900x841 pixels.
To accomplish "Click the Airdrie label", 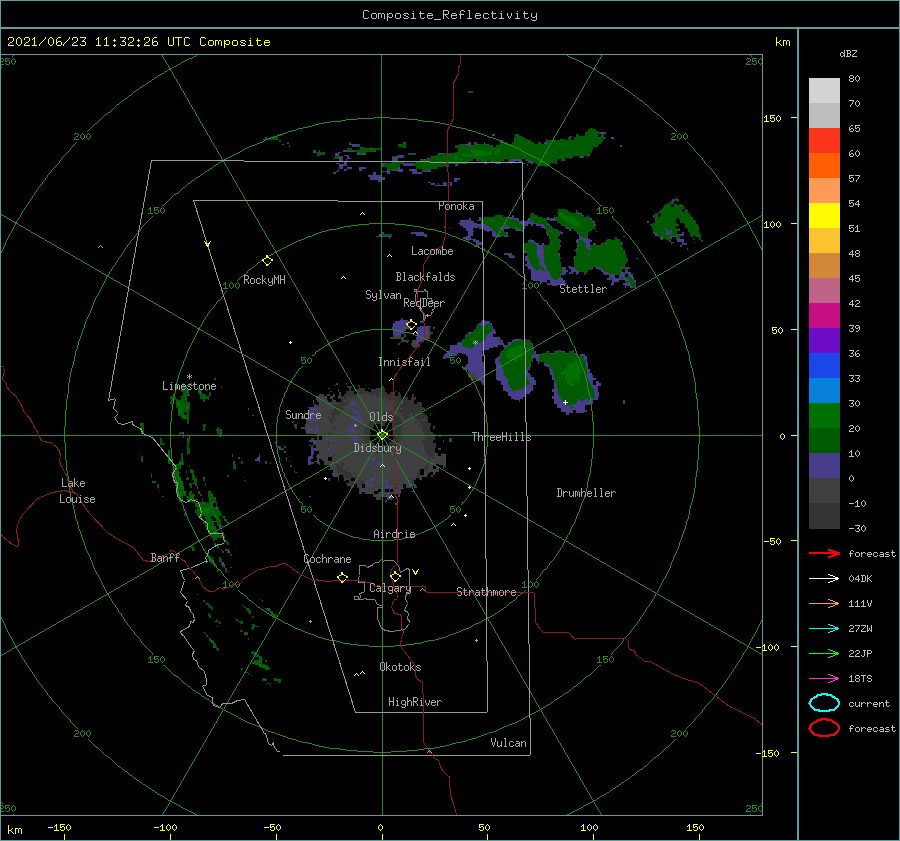I will tap(394, 534).
